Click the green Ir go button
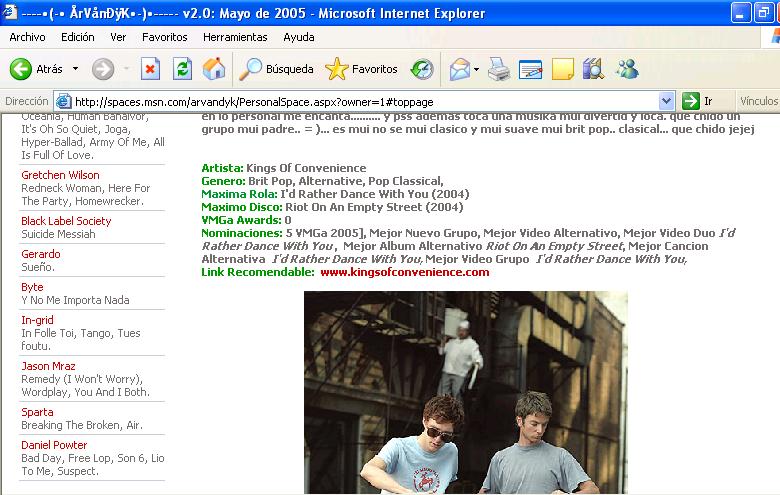 [698, 101]
